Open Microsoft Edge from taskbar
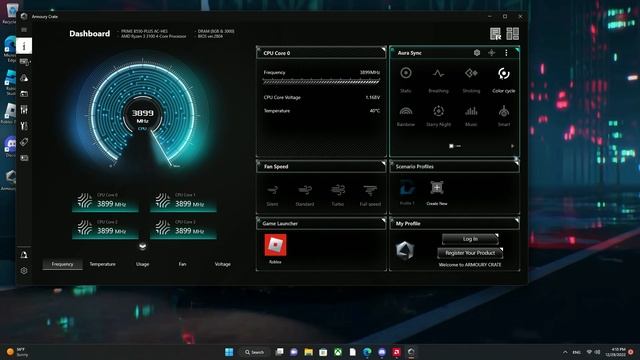Screen dimensions: 640x360 click(x=367, y=352)
